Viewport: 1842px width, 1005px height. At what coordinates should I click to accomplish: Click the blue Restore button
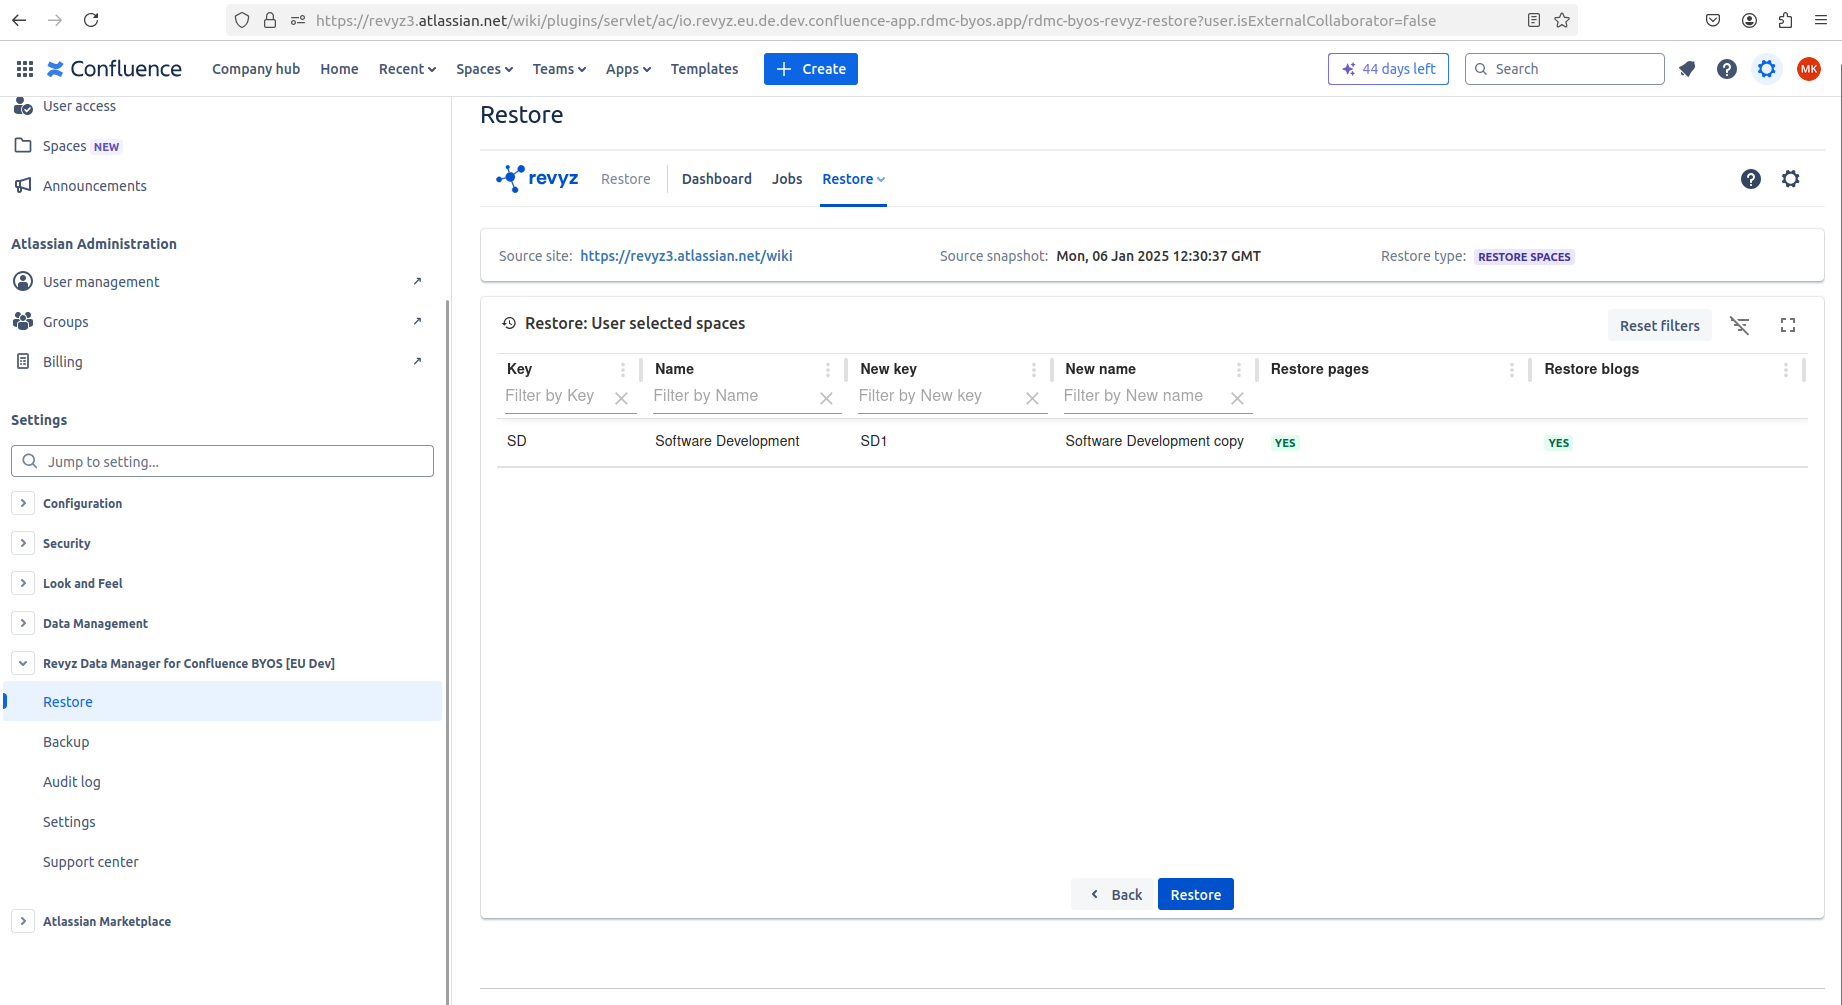coord(1196,894)
